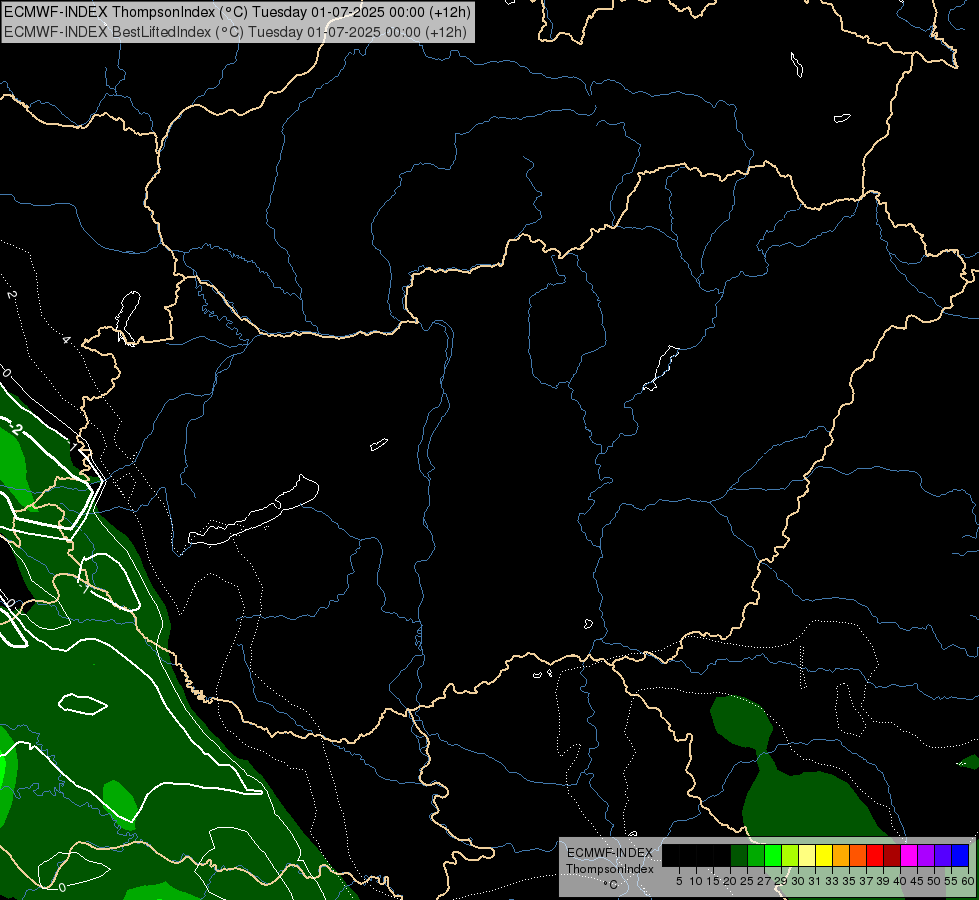This screenshot has width=979, height=900.
Task: Click the violet 50–55 legend swatch
Action: click(943, 856)
